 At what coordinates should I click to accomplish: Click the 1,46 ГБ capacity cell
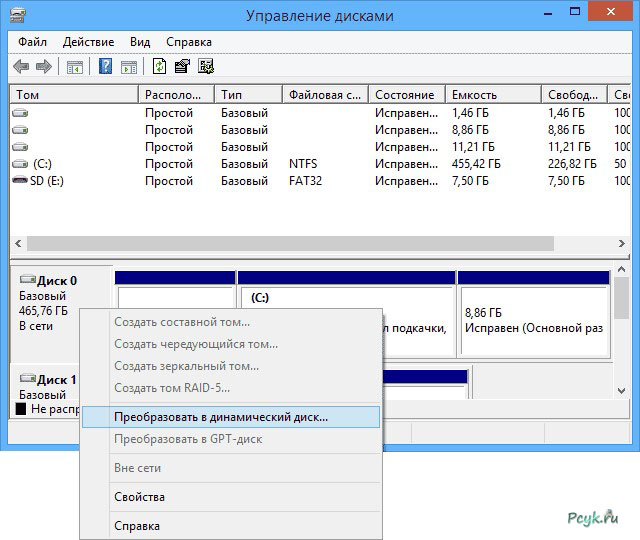point(470,113)
